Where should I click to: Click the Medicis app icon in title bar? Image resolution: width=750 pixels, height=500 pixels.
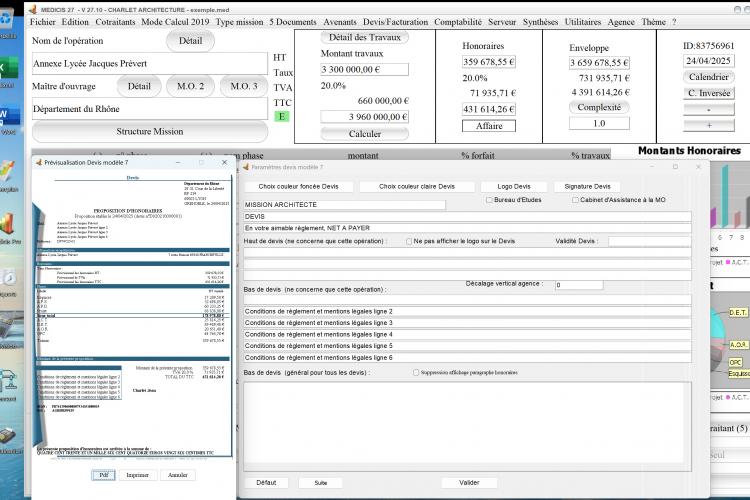(33, 9)
